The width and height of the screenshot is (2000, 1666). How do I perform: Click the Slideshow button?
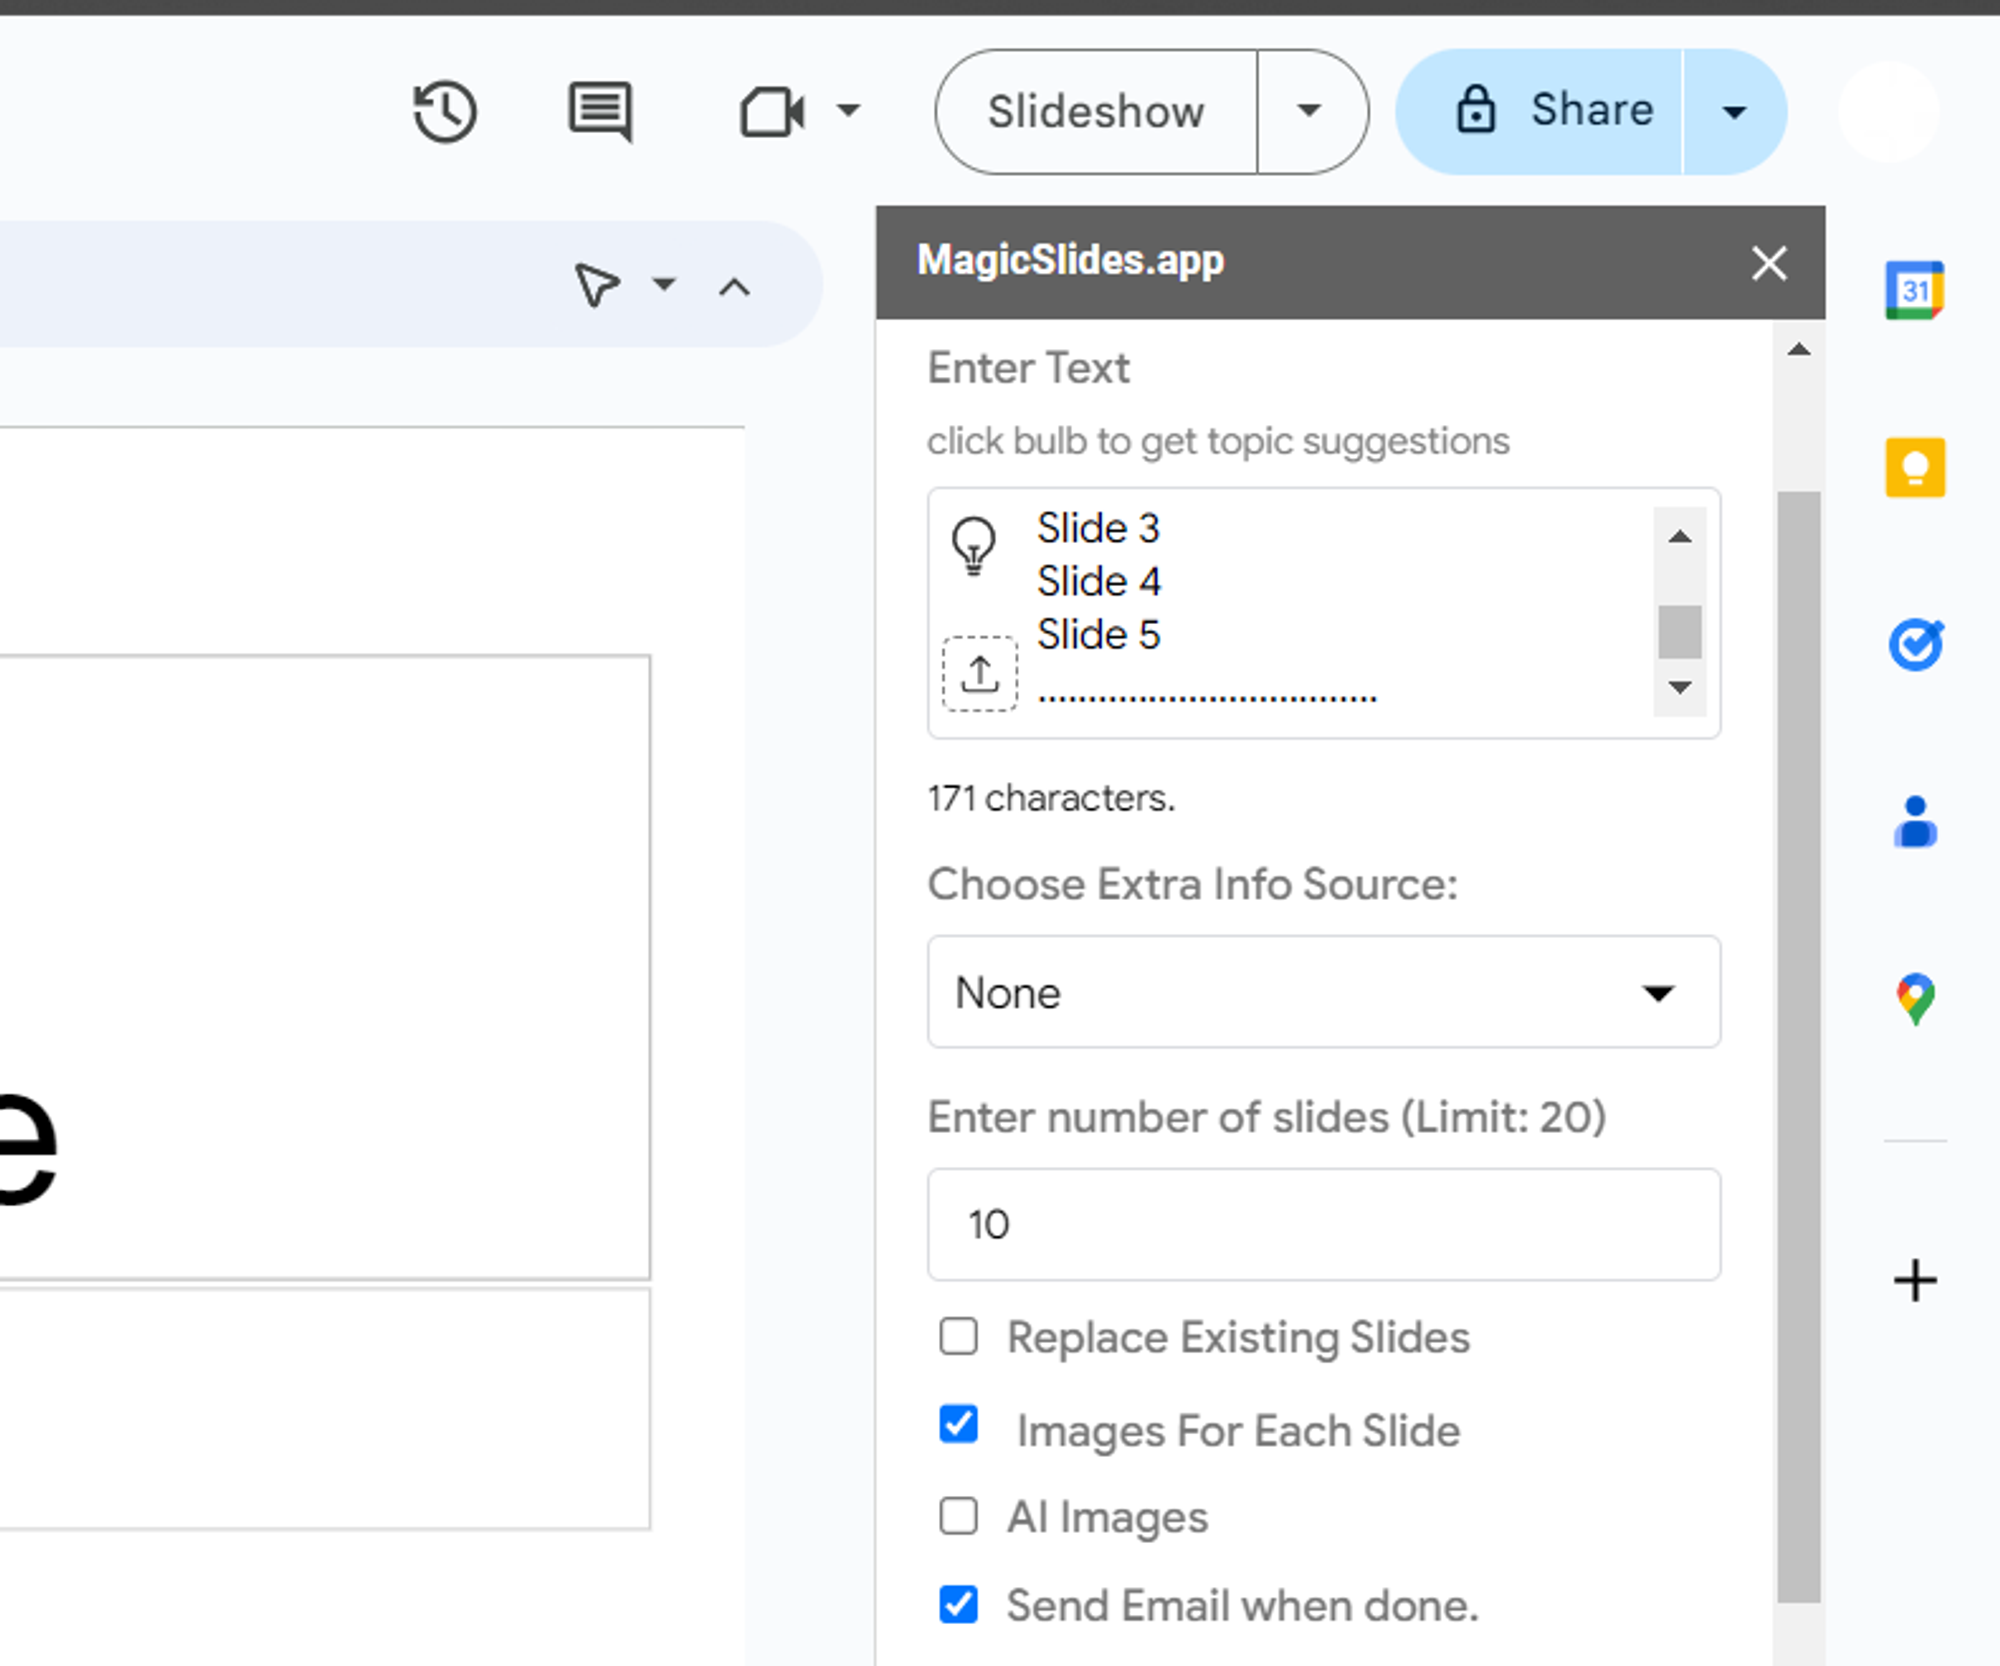(x=1096, y=111)
